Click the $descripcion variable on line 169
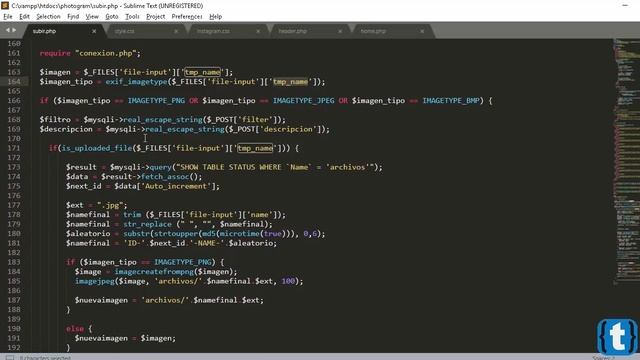 click(x=66, y=129)
